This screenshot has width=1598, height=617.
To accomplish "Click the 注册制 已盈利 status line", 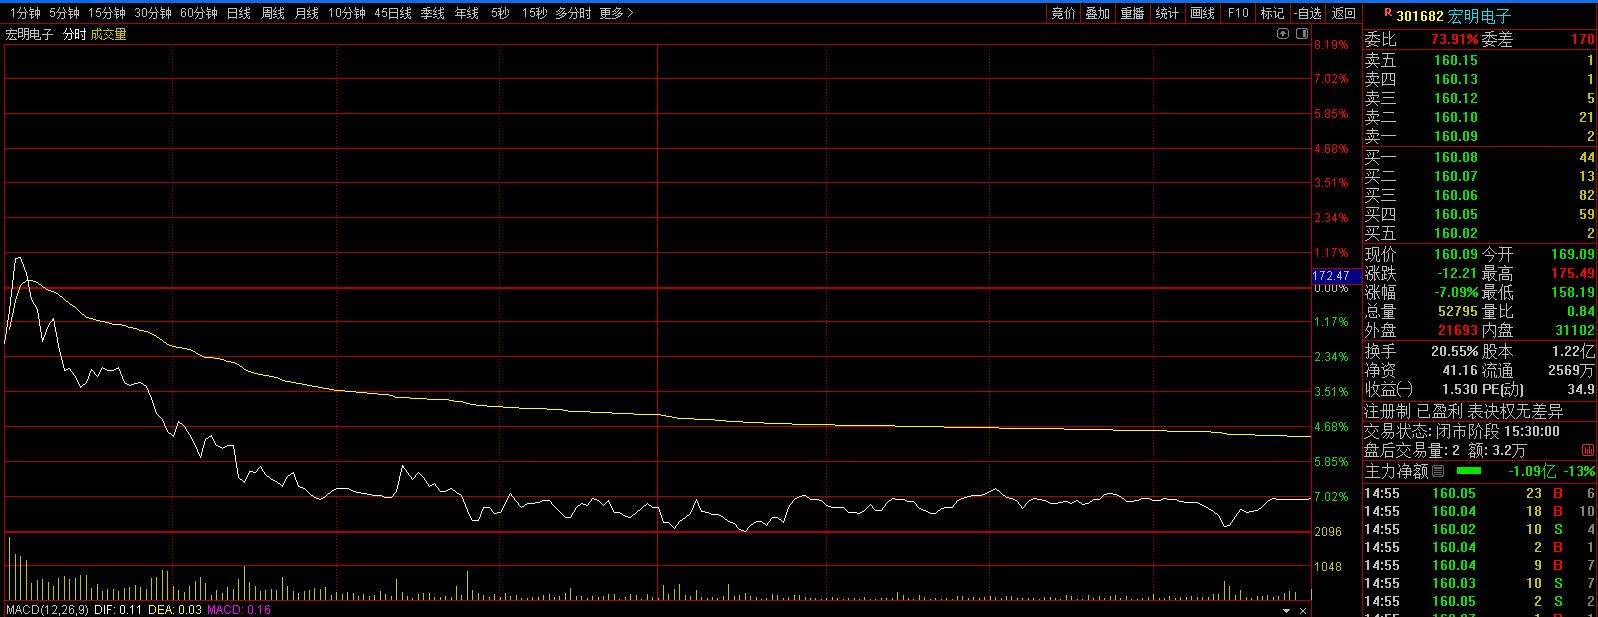I will point(1464,411).
